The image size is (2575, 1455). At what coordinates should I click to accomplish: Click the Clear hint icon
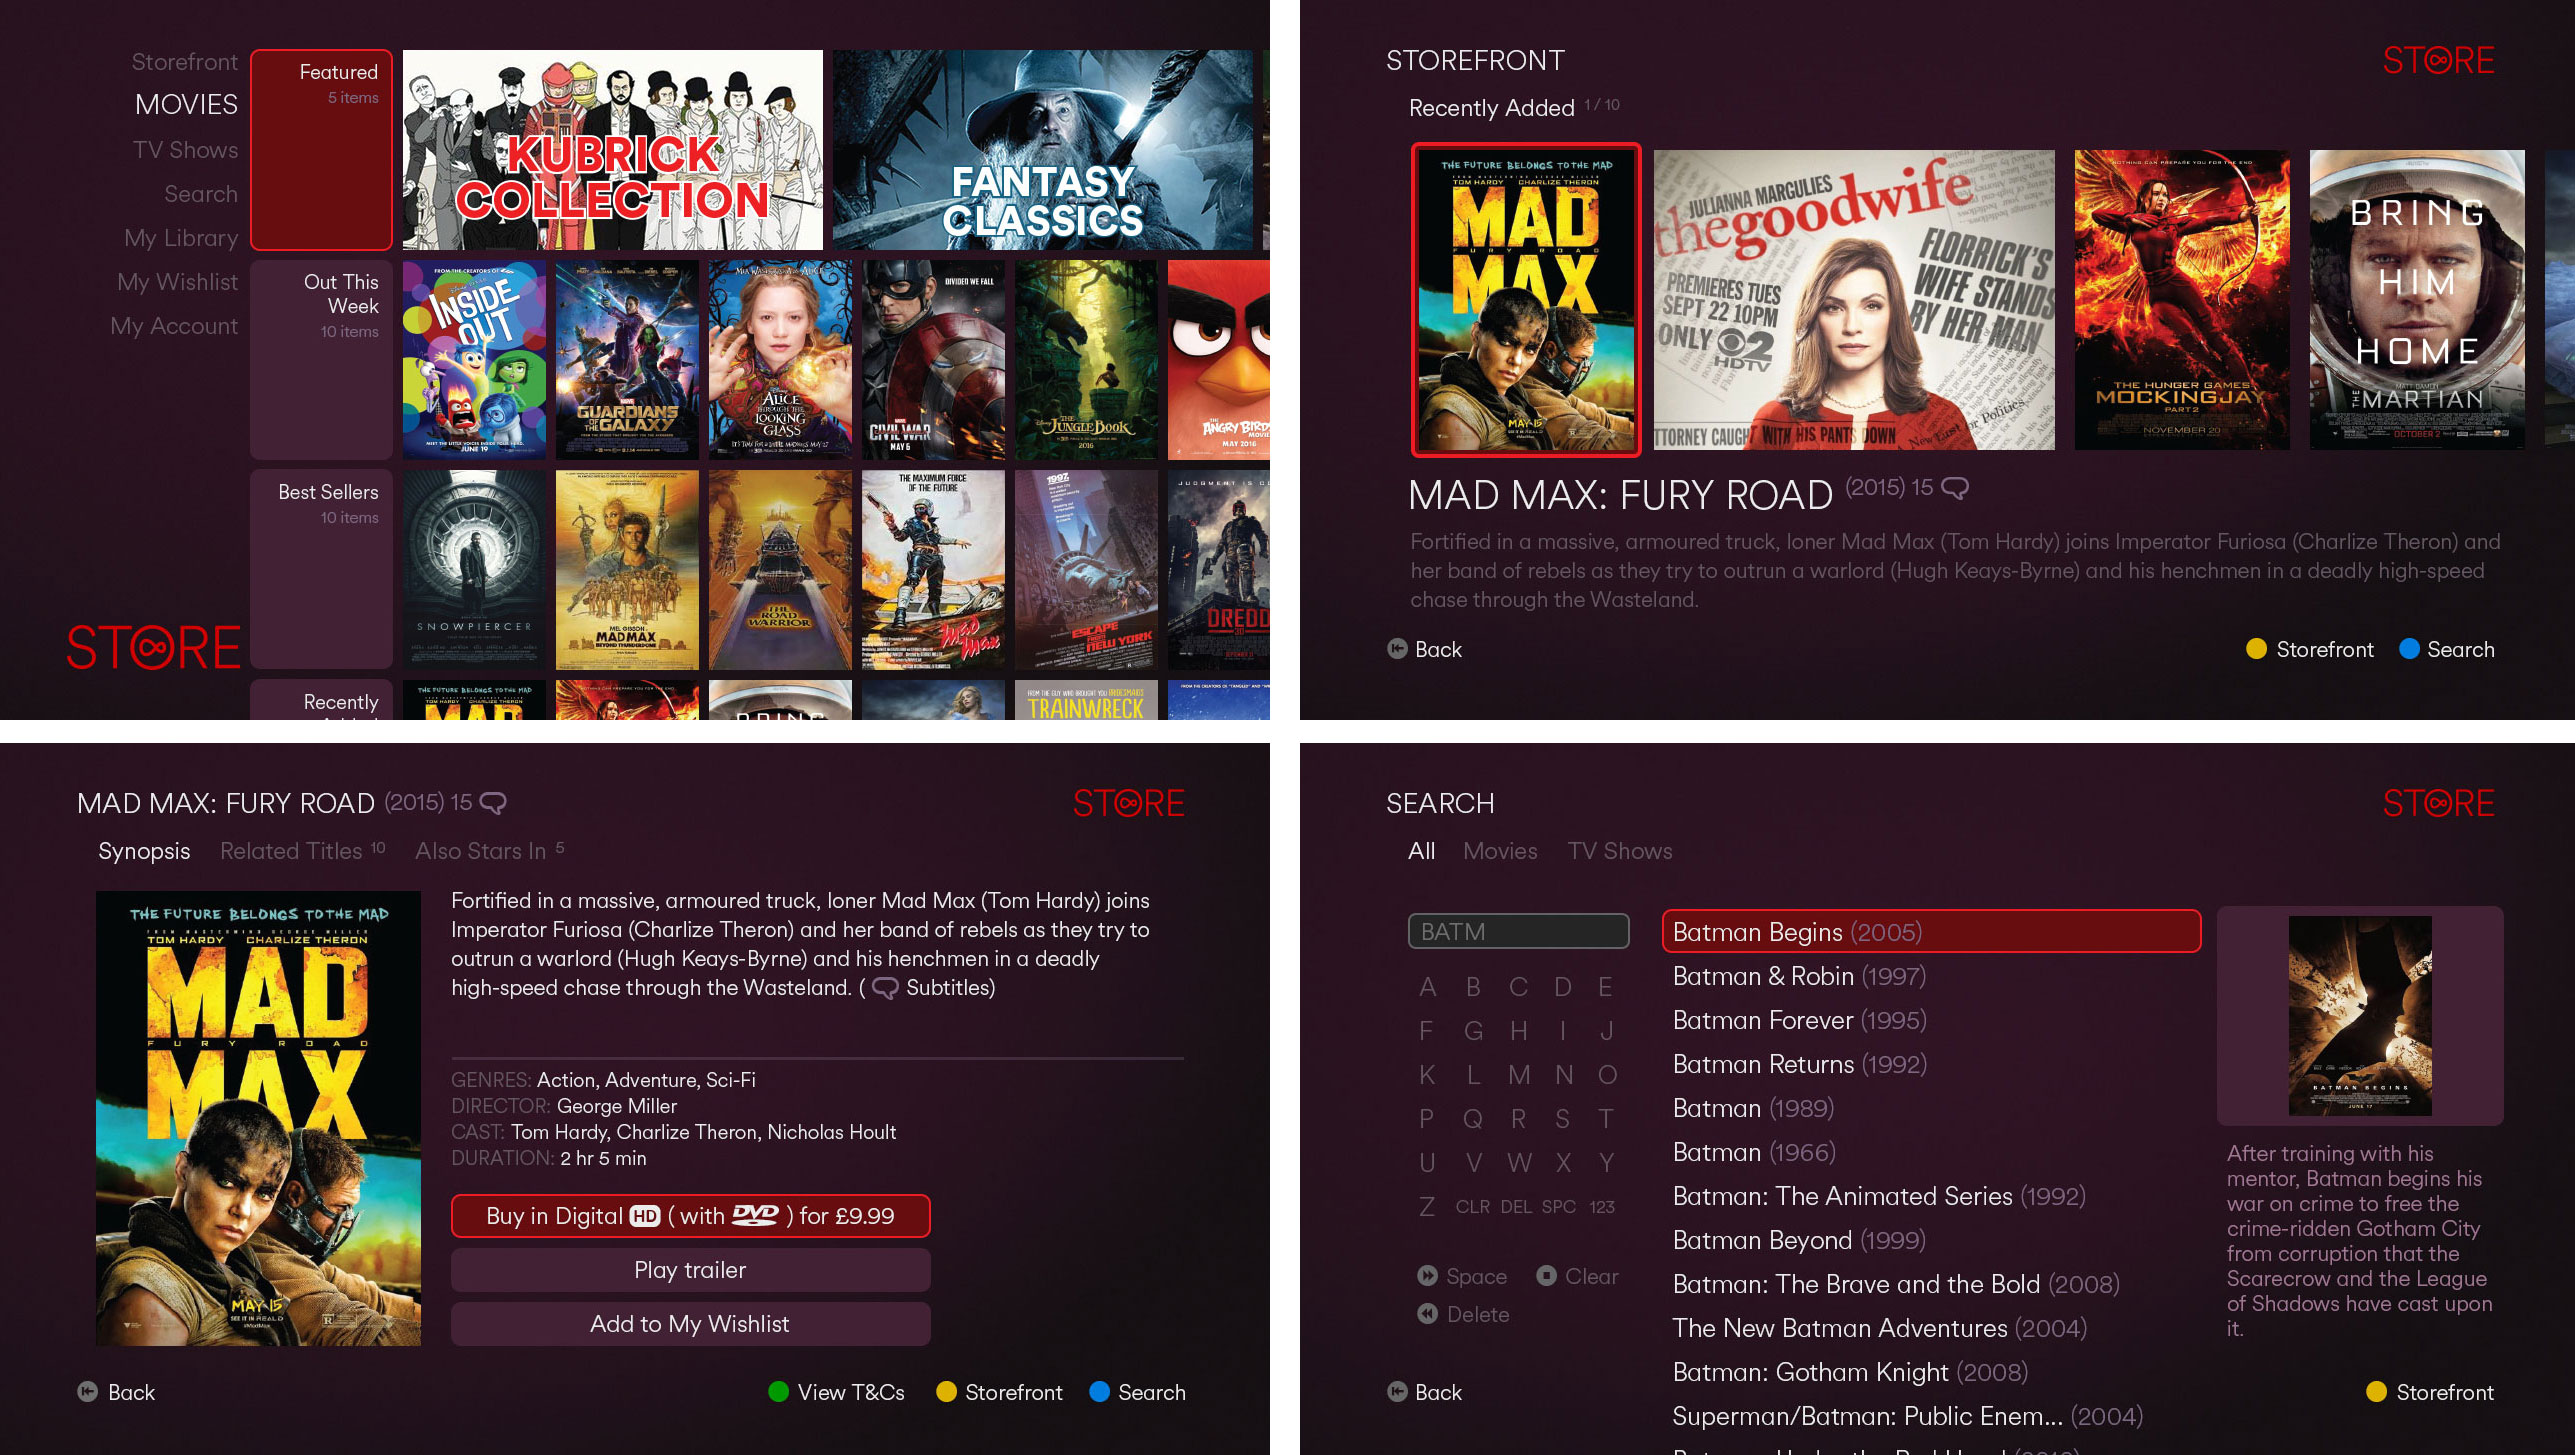(x=1546, y=1276)
